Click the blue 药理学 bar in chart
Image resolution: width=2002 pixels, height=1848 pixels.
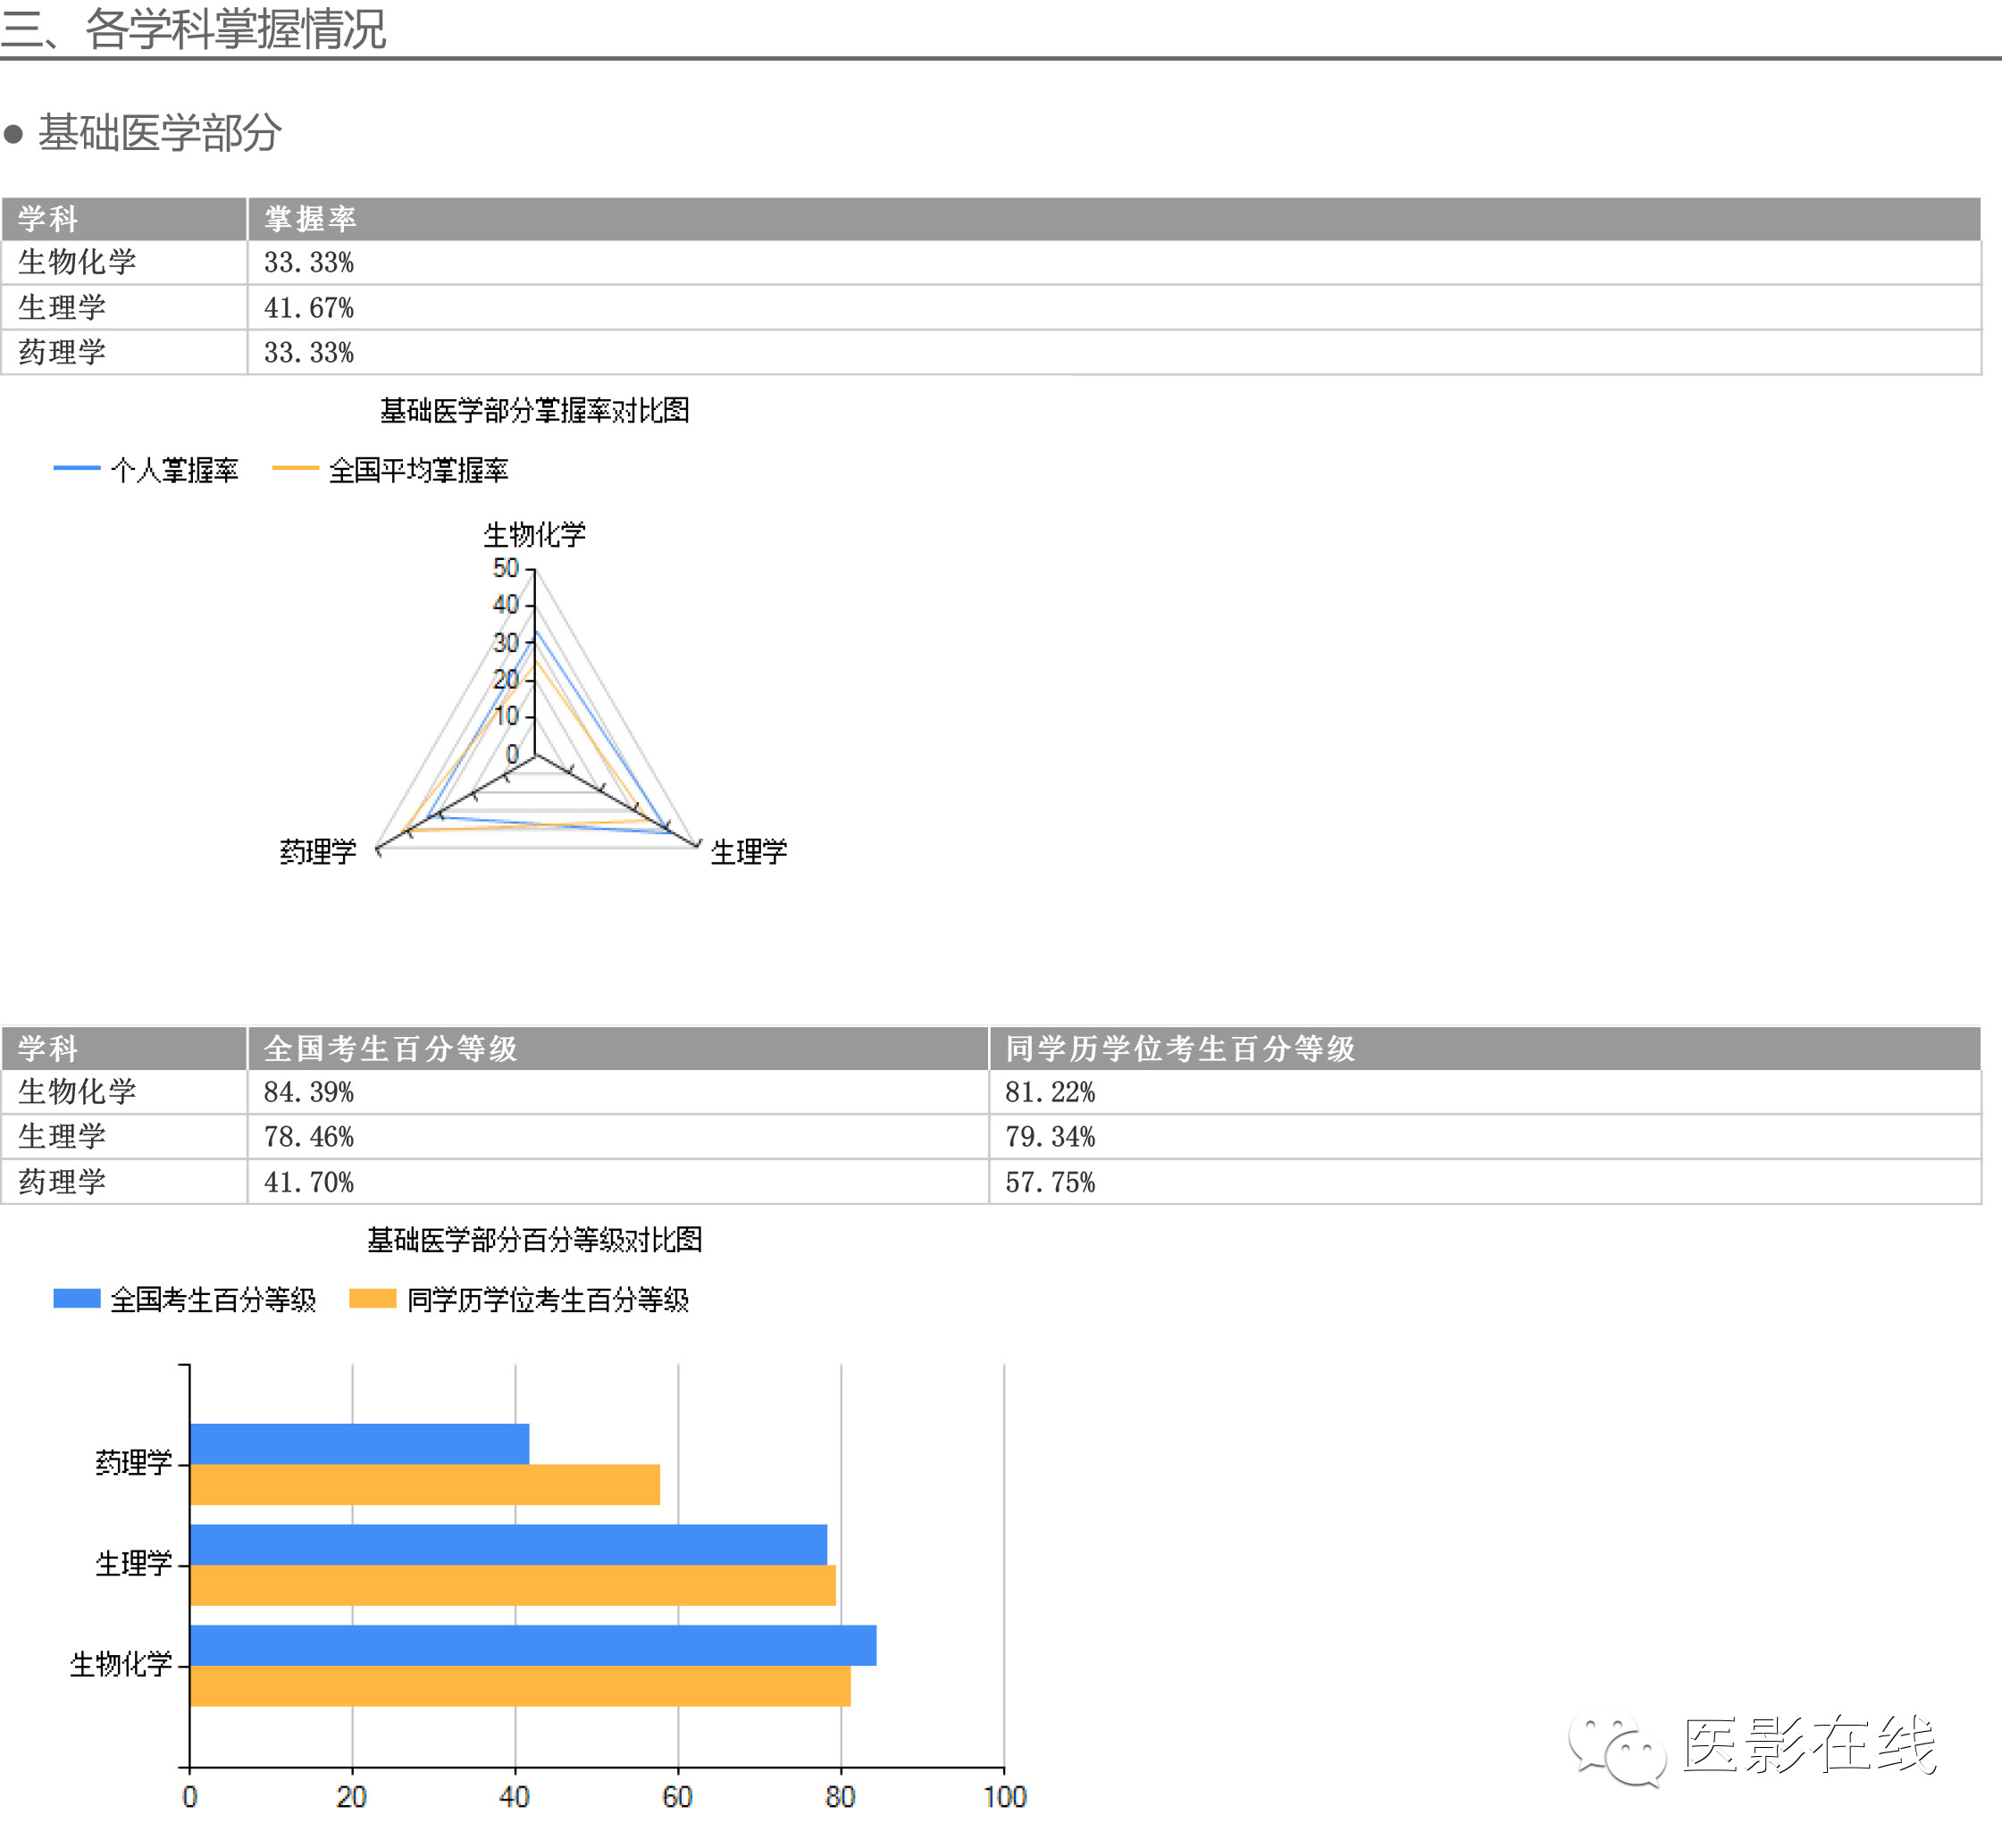pyautogui.click(x=359, y=1443)
